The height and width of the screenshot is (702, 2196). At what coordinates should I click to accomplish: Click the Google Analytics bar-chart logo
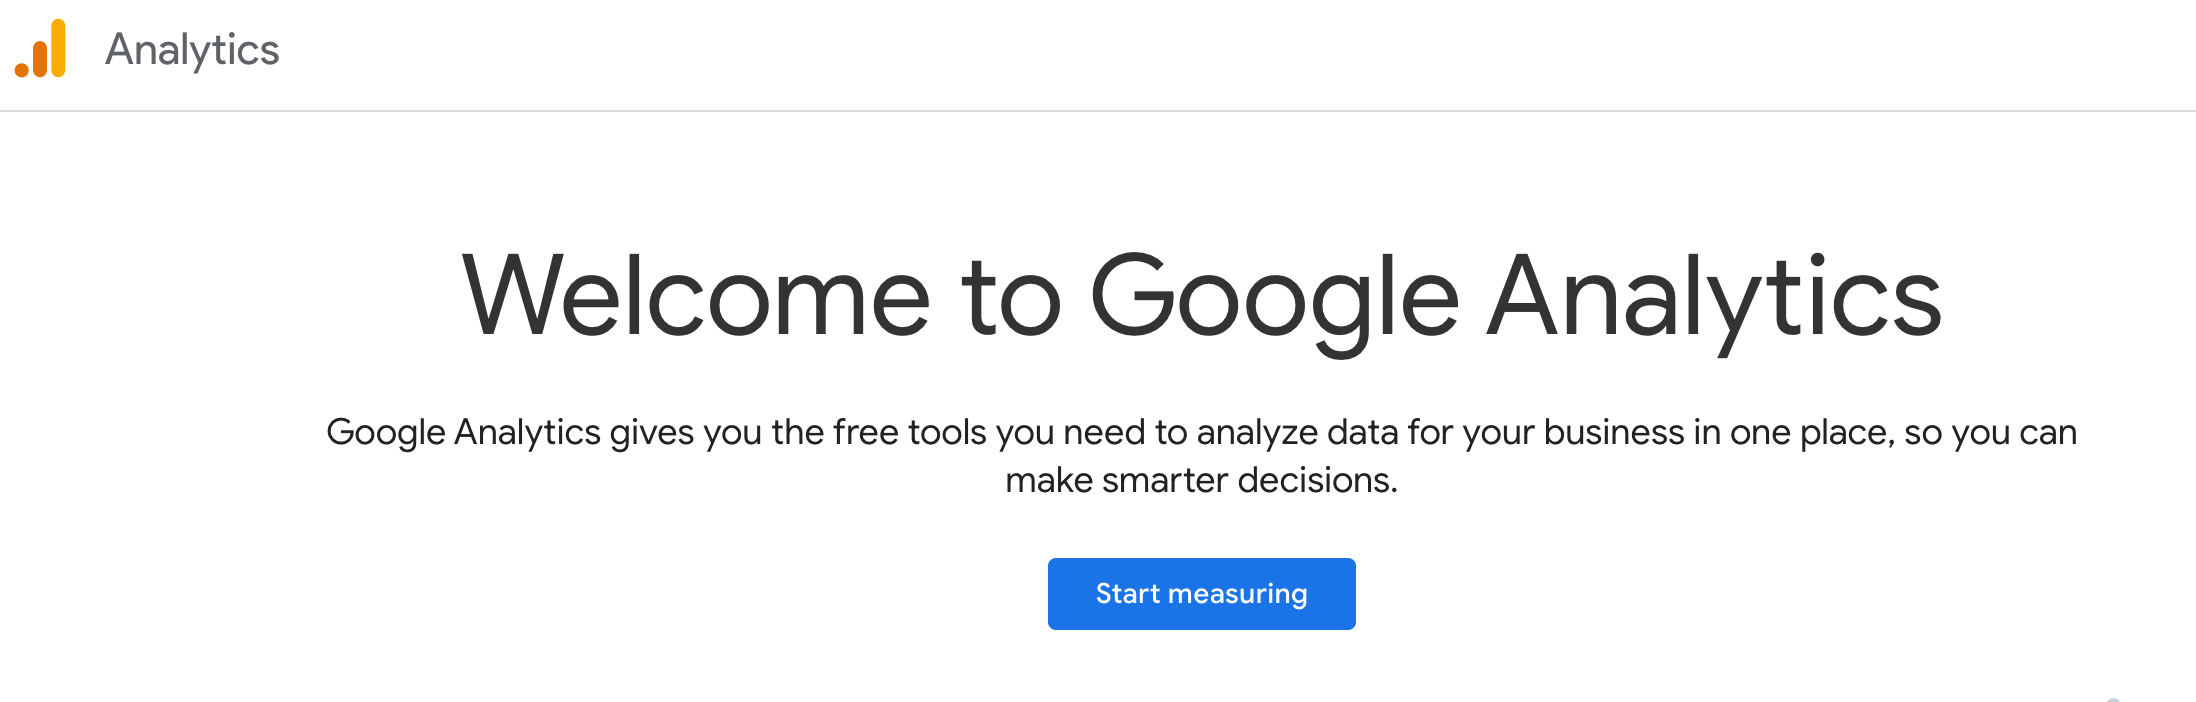(41, 49)
